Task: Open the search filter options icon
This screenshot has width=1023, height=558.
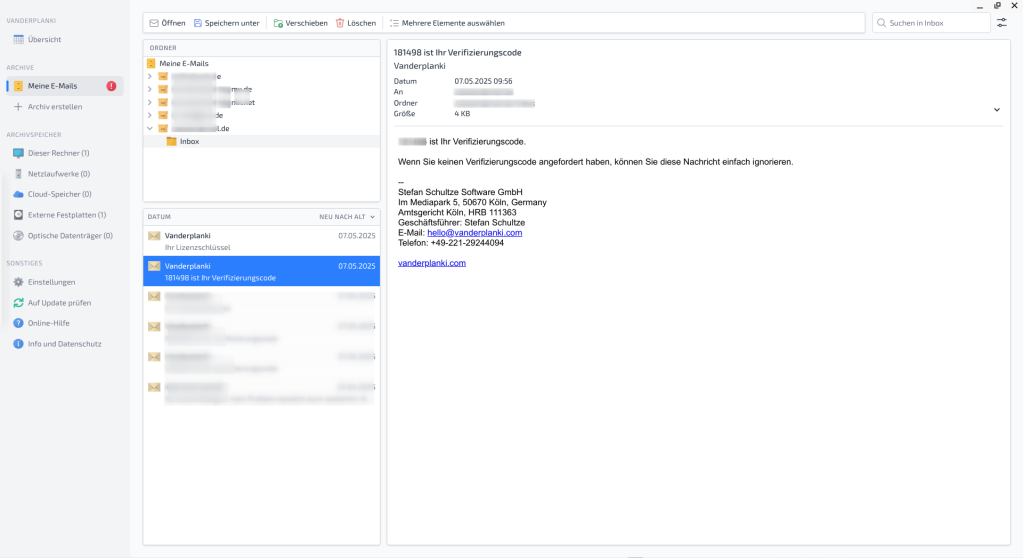Action: click(x=1002, y=22)
